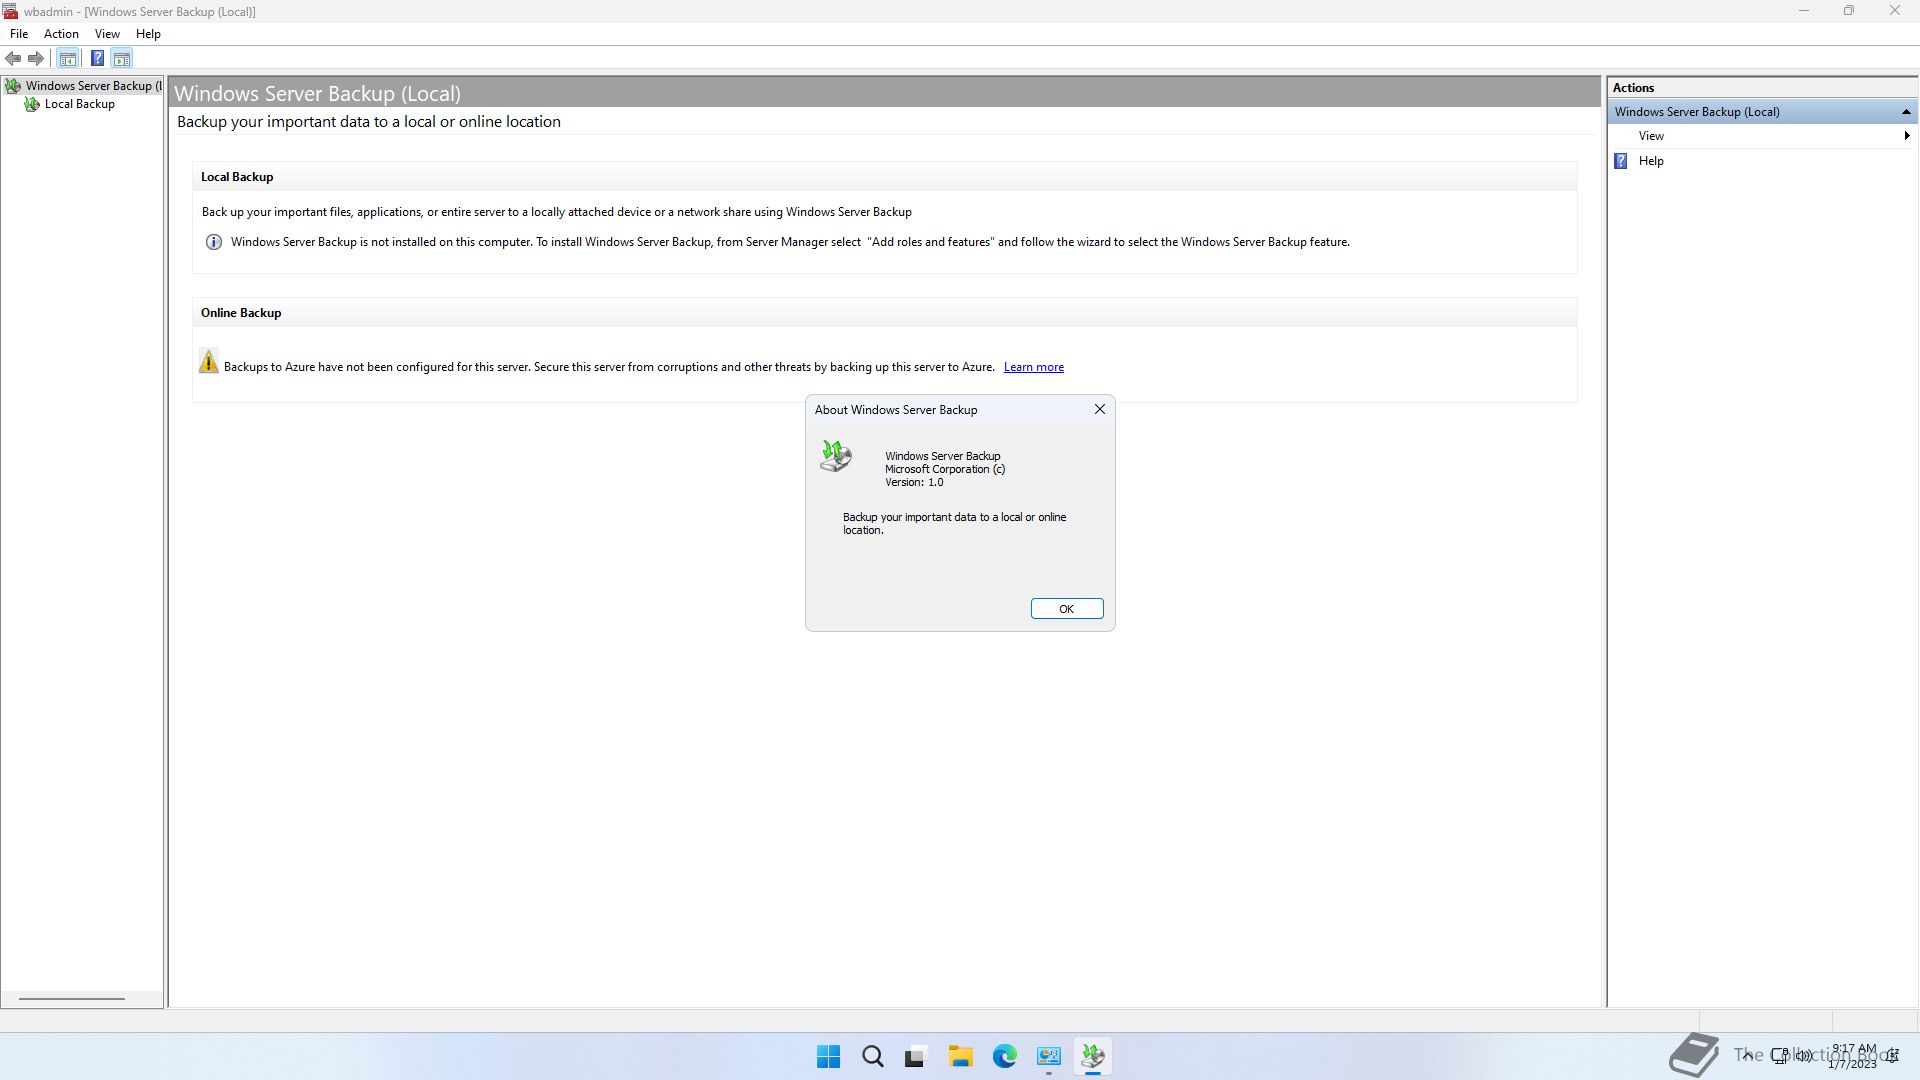Open Microsoft Edge from taskbar
Image resolution: width=1920 pixels, height=1080 pixels.
click(1004, 1056)
